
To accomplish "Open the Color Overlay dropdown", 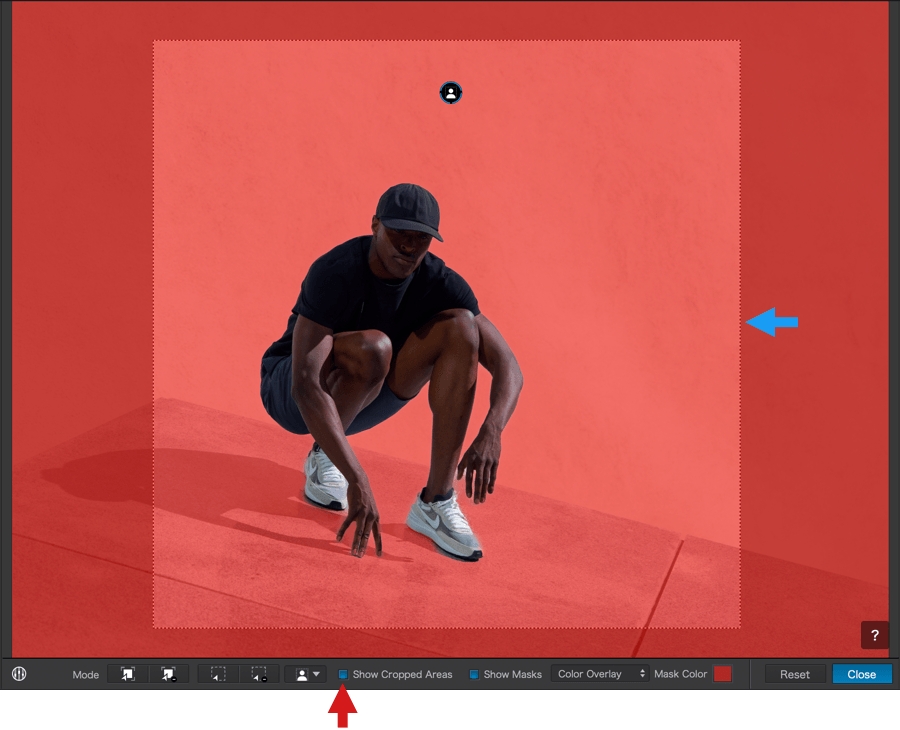I will 600,674.
